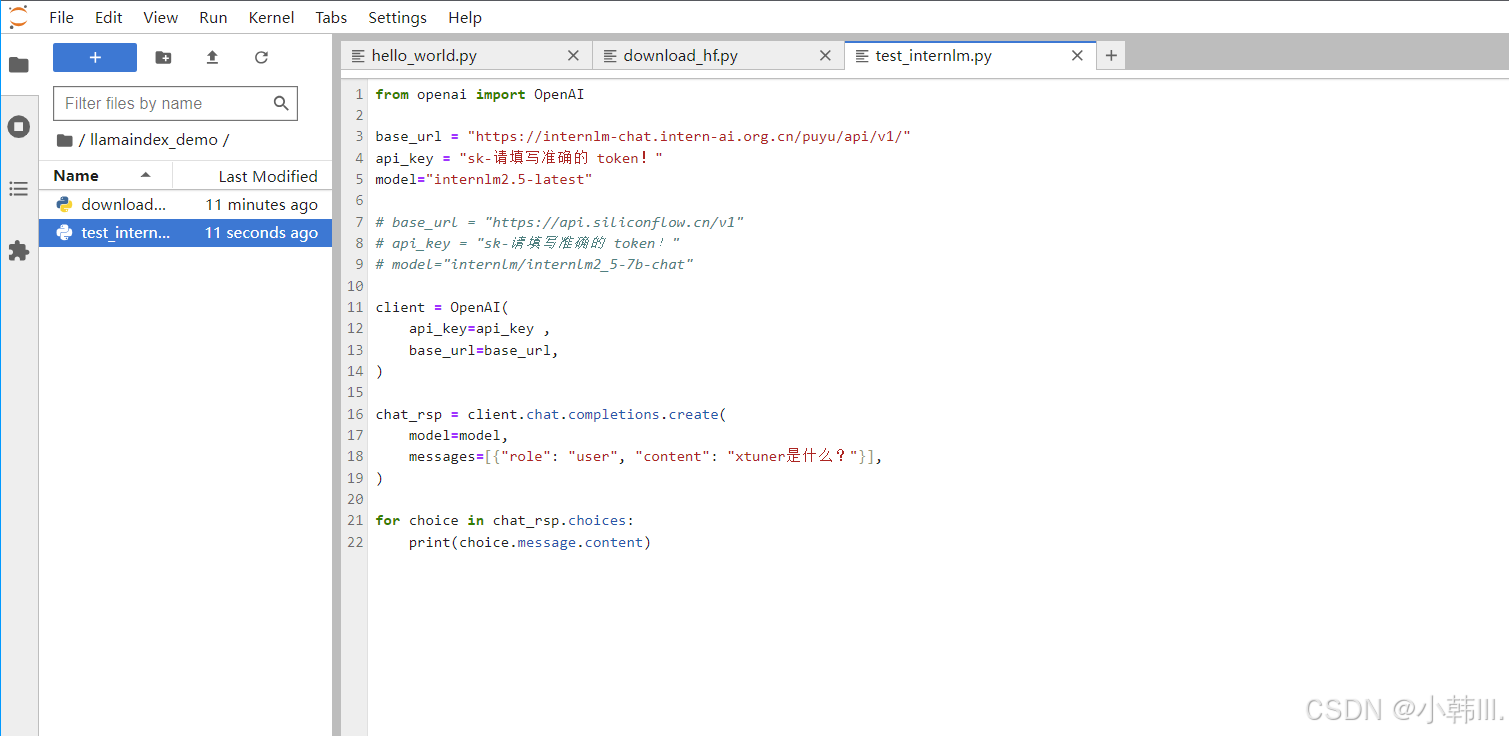The image size is (1509, 736).
Task: Click the blue new launcher button
Action: point(94,57)
